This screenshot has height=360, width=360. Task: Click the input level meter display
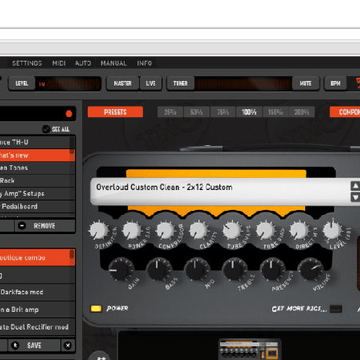pos(68,84)
